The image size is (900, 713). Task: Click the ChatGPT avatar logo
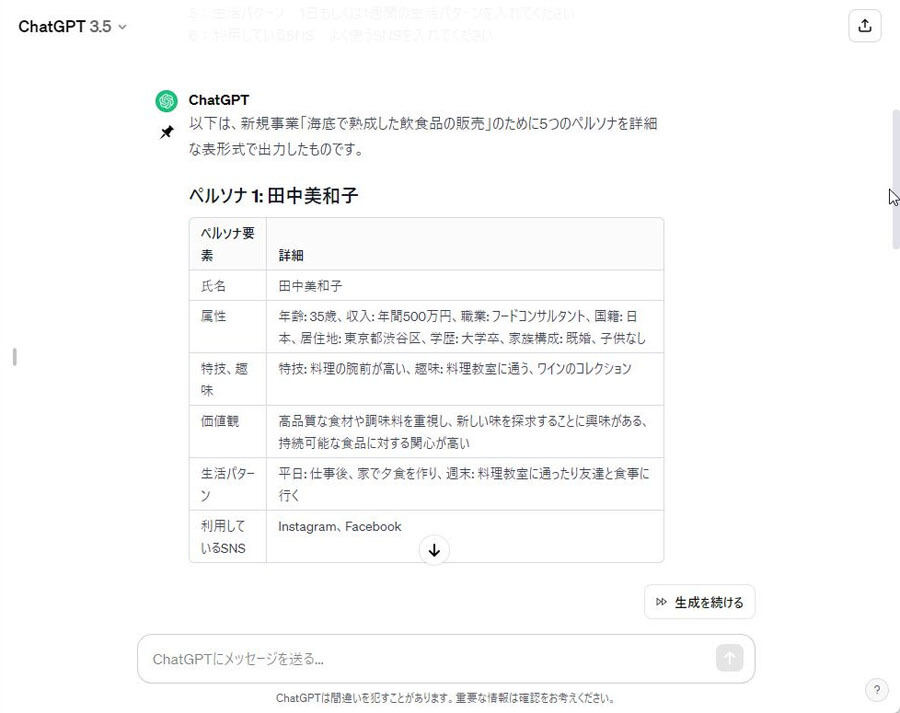coord(166,101)
